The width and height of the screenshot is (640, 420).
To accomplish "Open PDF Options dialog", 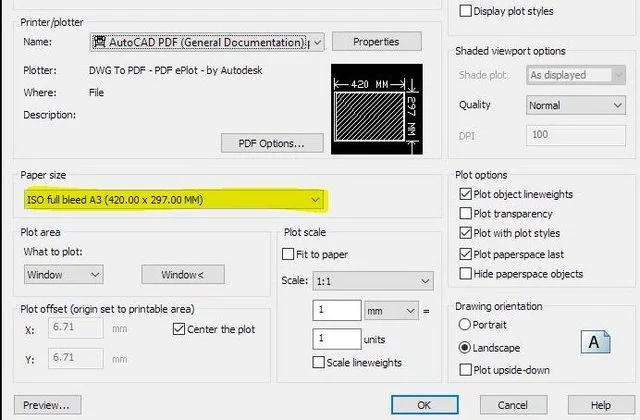I will click(x=272, y=143).
